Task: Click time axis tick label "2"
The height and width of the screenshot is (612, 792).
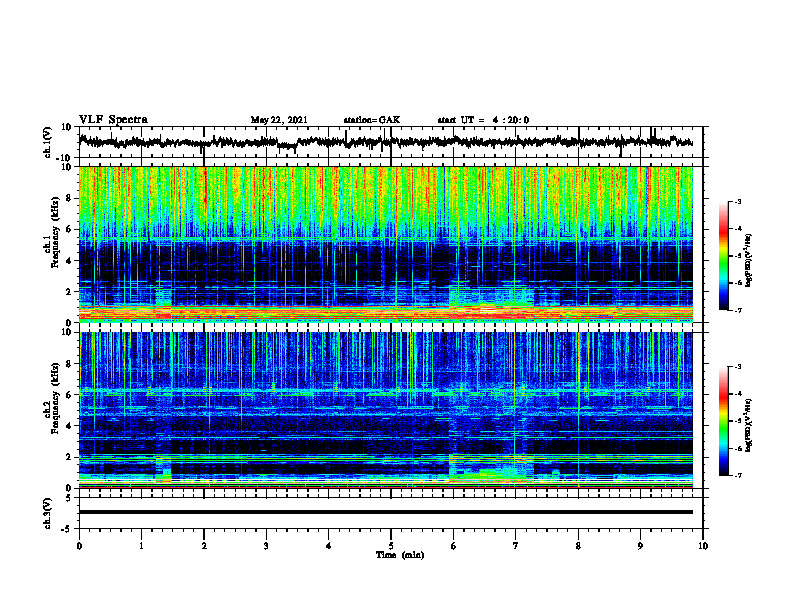Action: 204,546
